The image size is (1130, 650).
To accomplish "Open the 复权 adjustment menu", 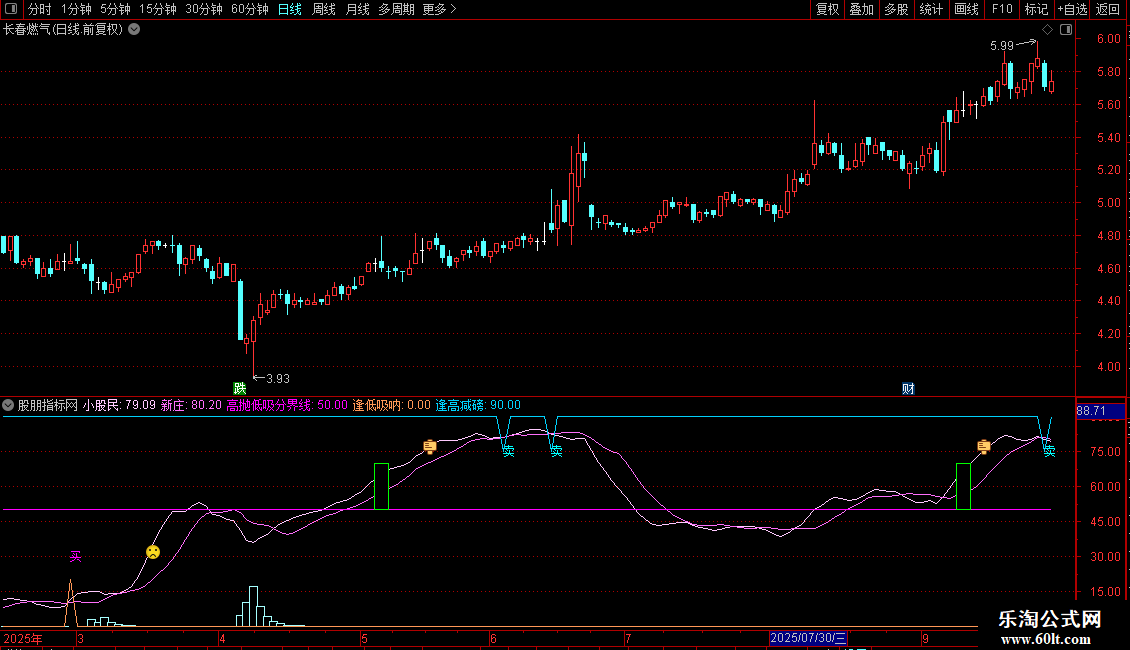I will click(827, 9).
